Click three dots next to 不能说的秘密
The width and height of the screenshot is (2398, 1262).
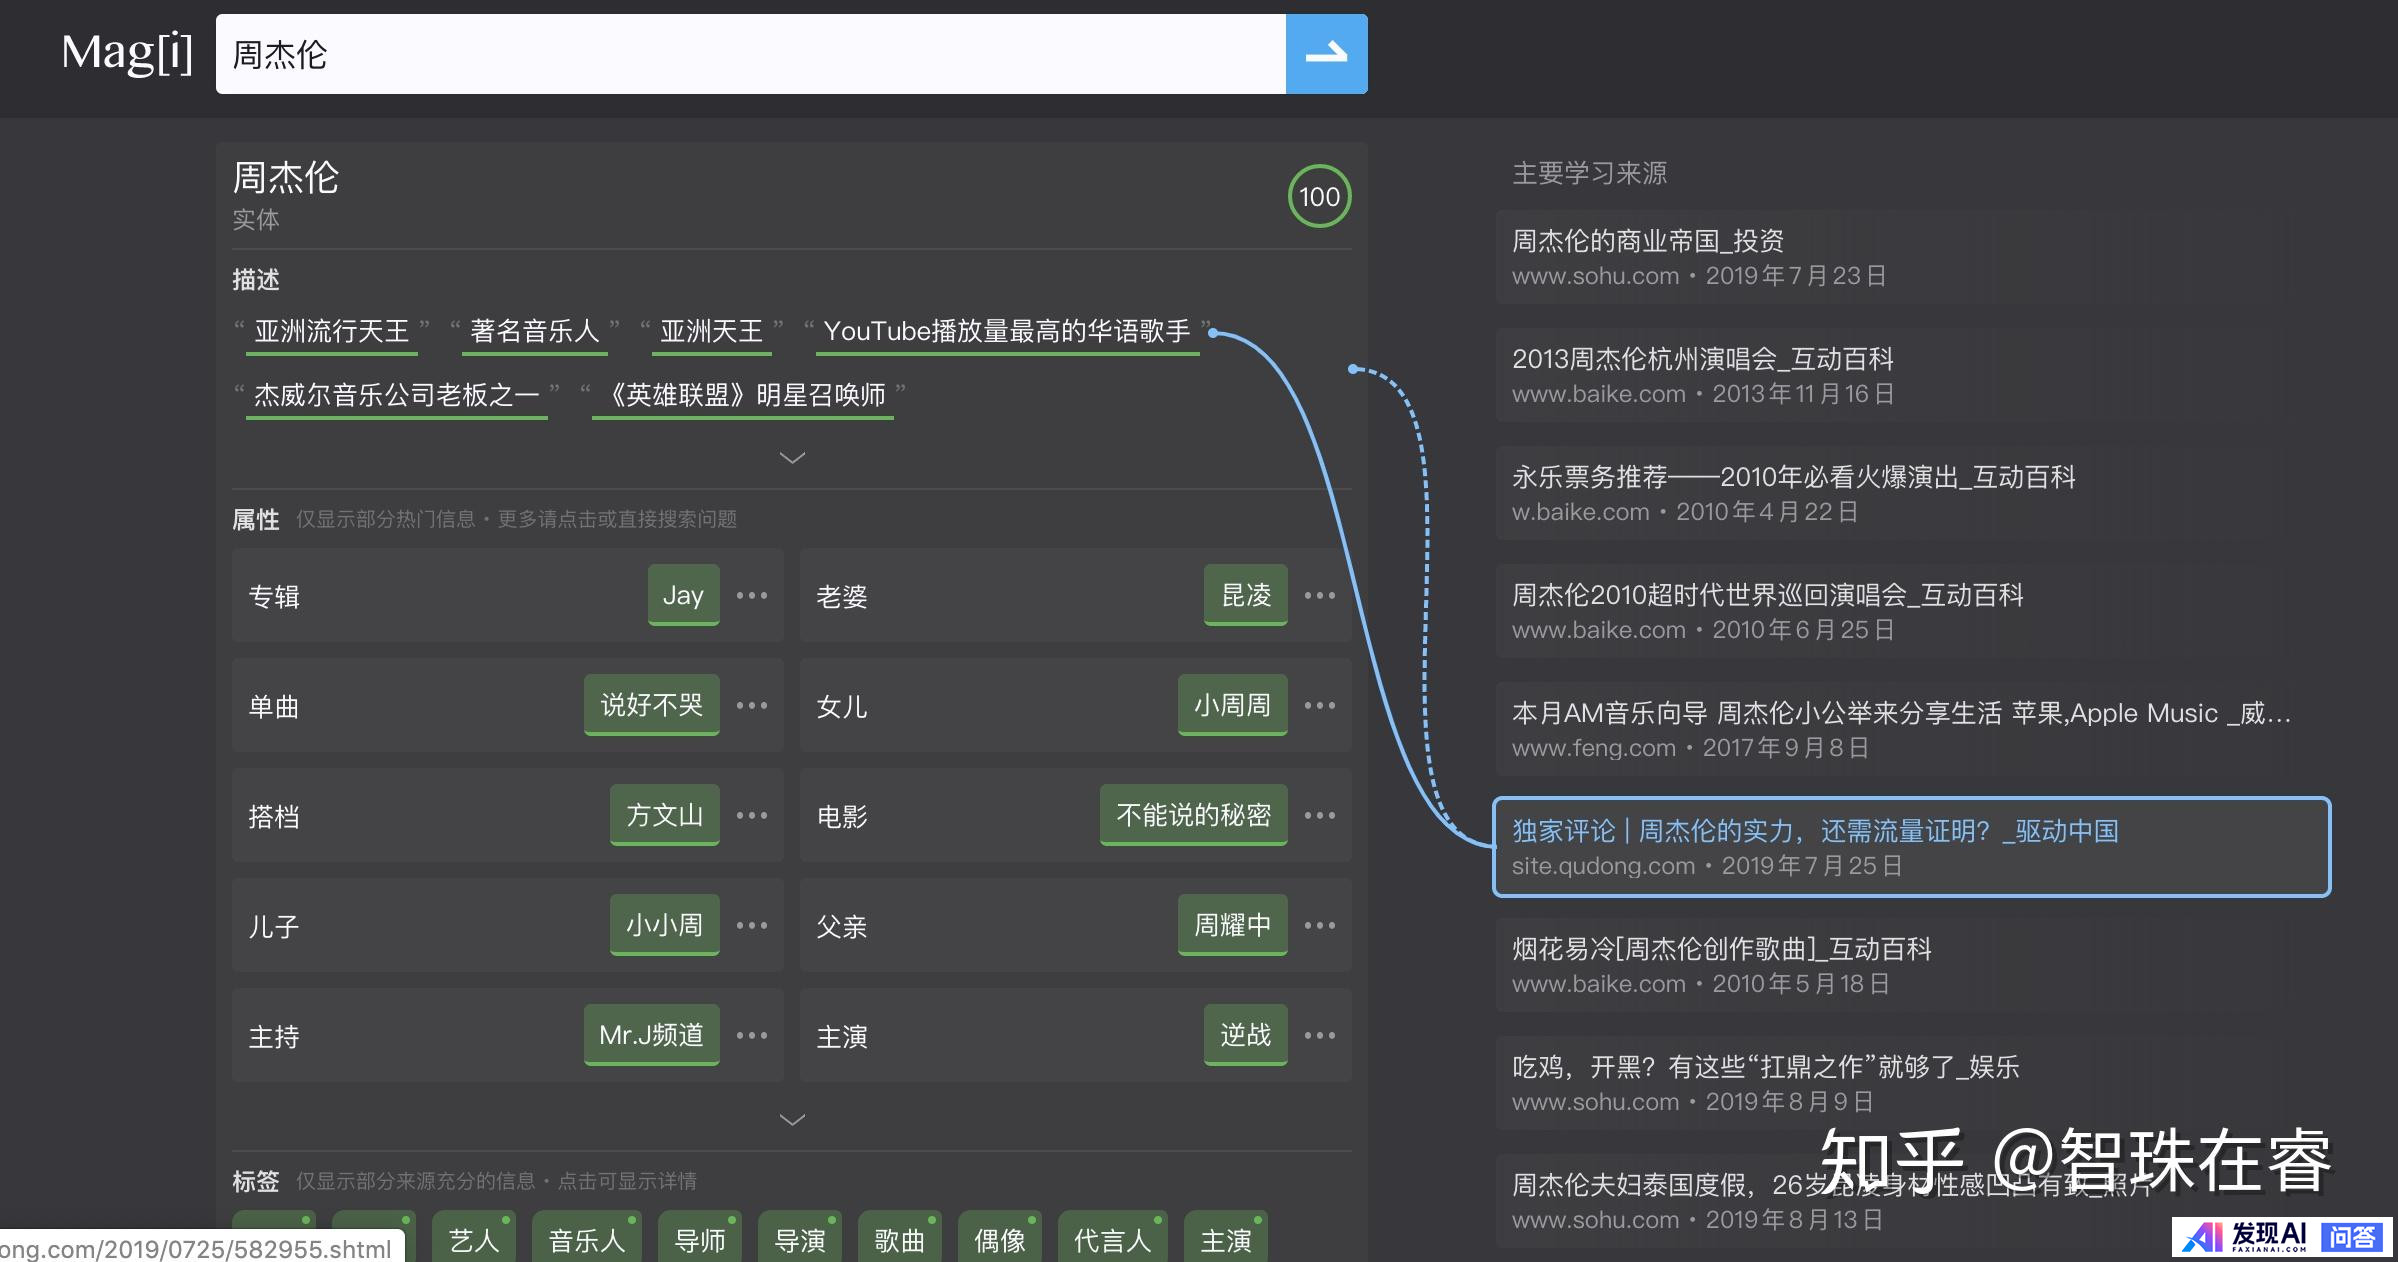(1320, 816)
